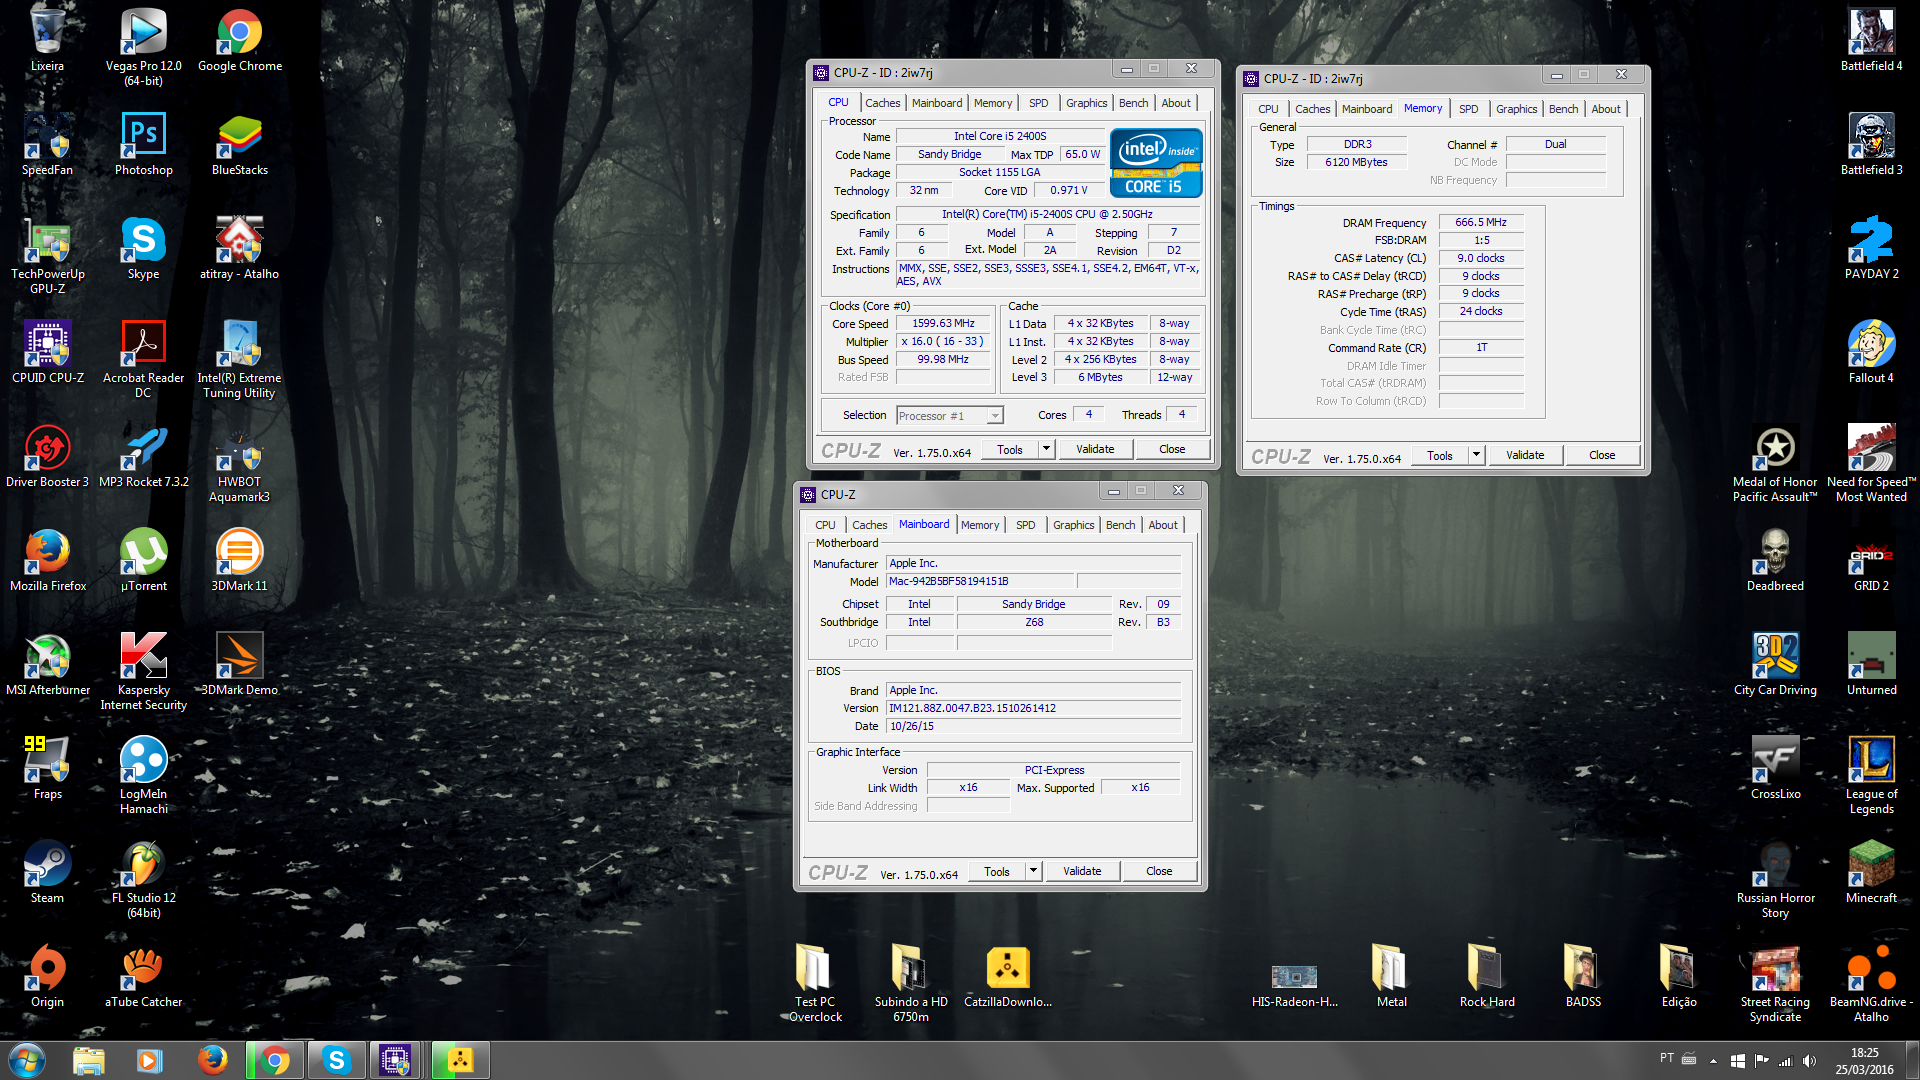The height and width of the screenshot is (1080, 1920).
Task: Open CPU-Z from the taskbar
Action: (394, 1060)
